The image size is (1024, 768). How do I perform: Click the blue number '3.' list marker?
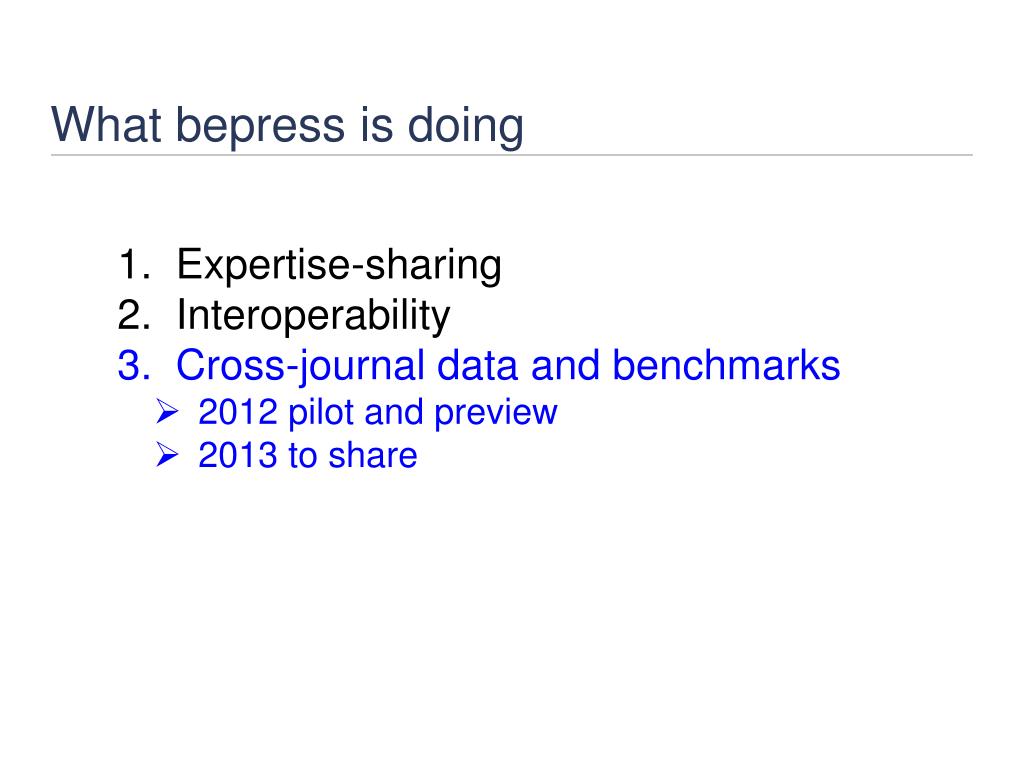coord(135,365)
